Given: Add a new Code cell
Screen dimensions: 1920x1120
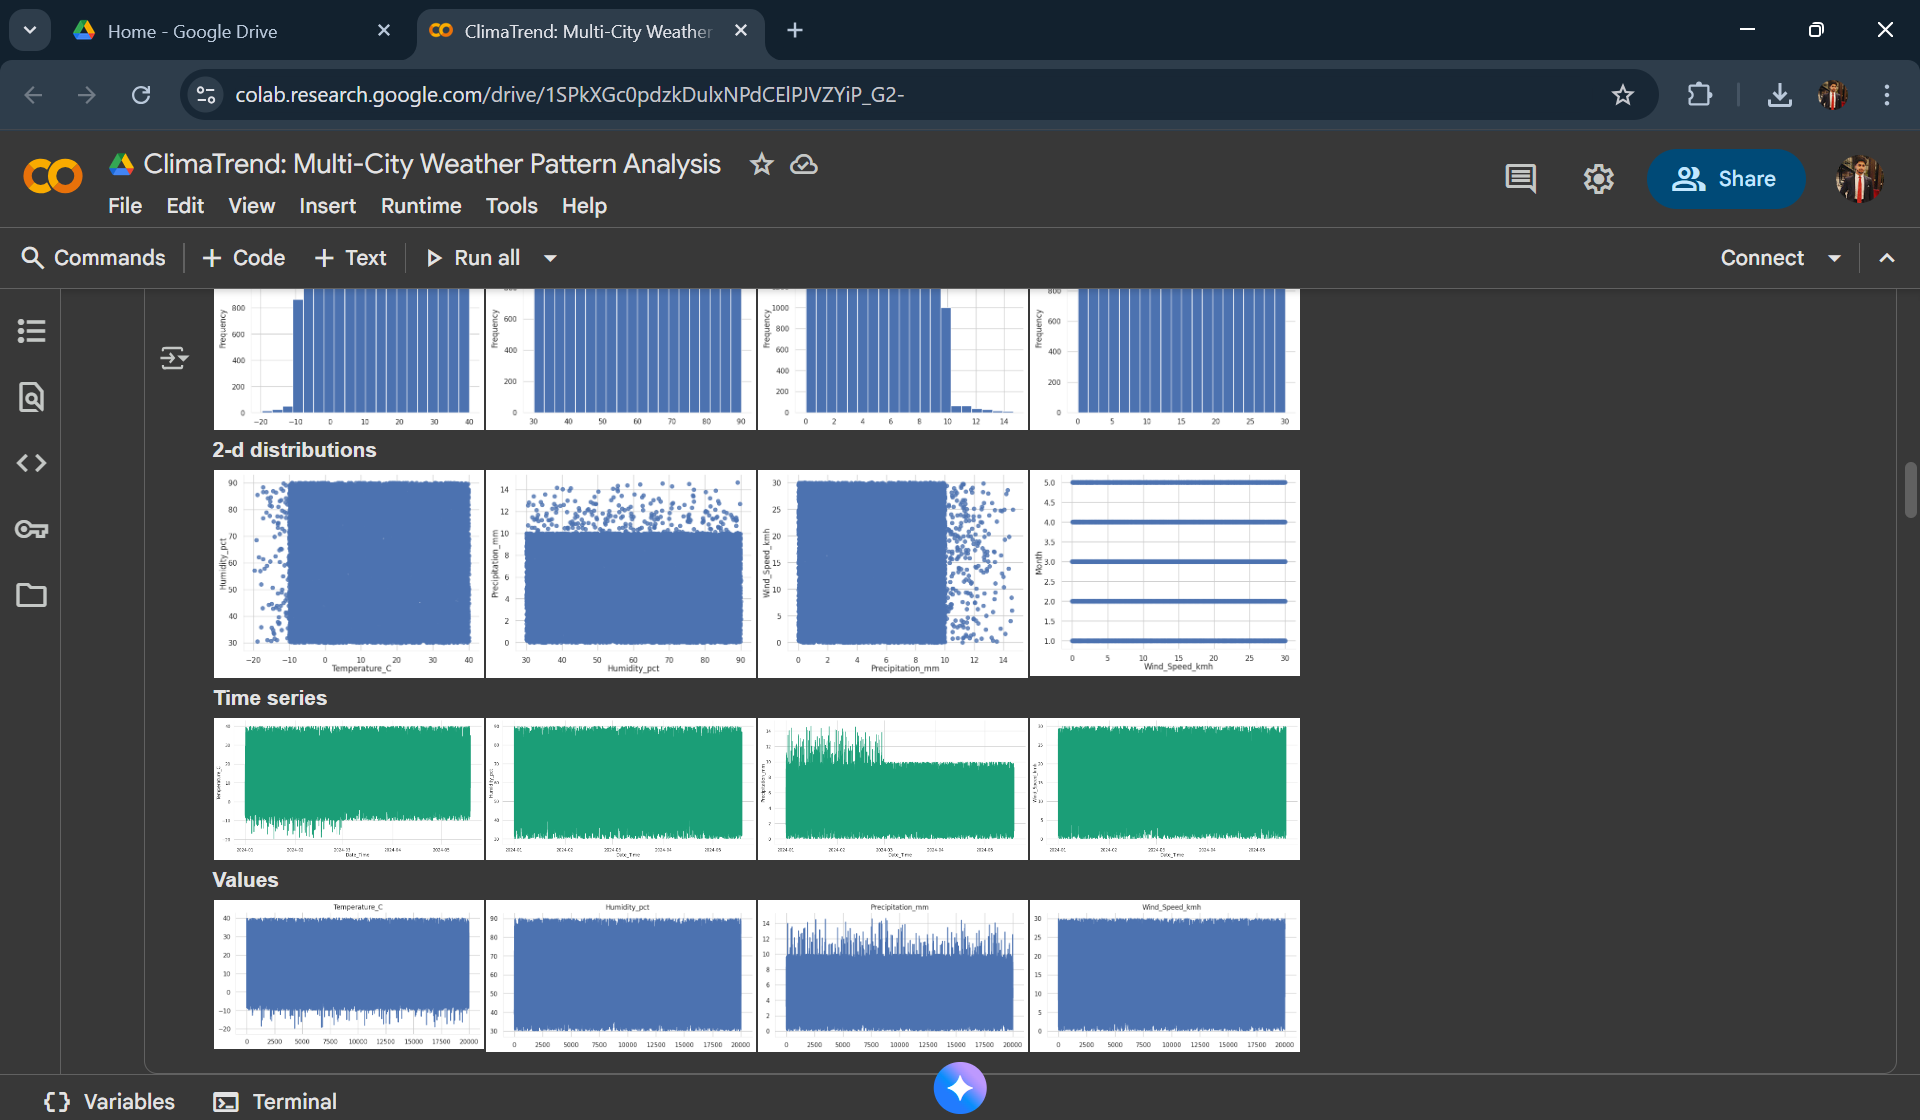Looking at the screenshot, I should pos(244,258).
